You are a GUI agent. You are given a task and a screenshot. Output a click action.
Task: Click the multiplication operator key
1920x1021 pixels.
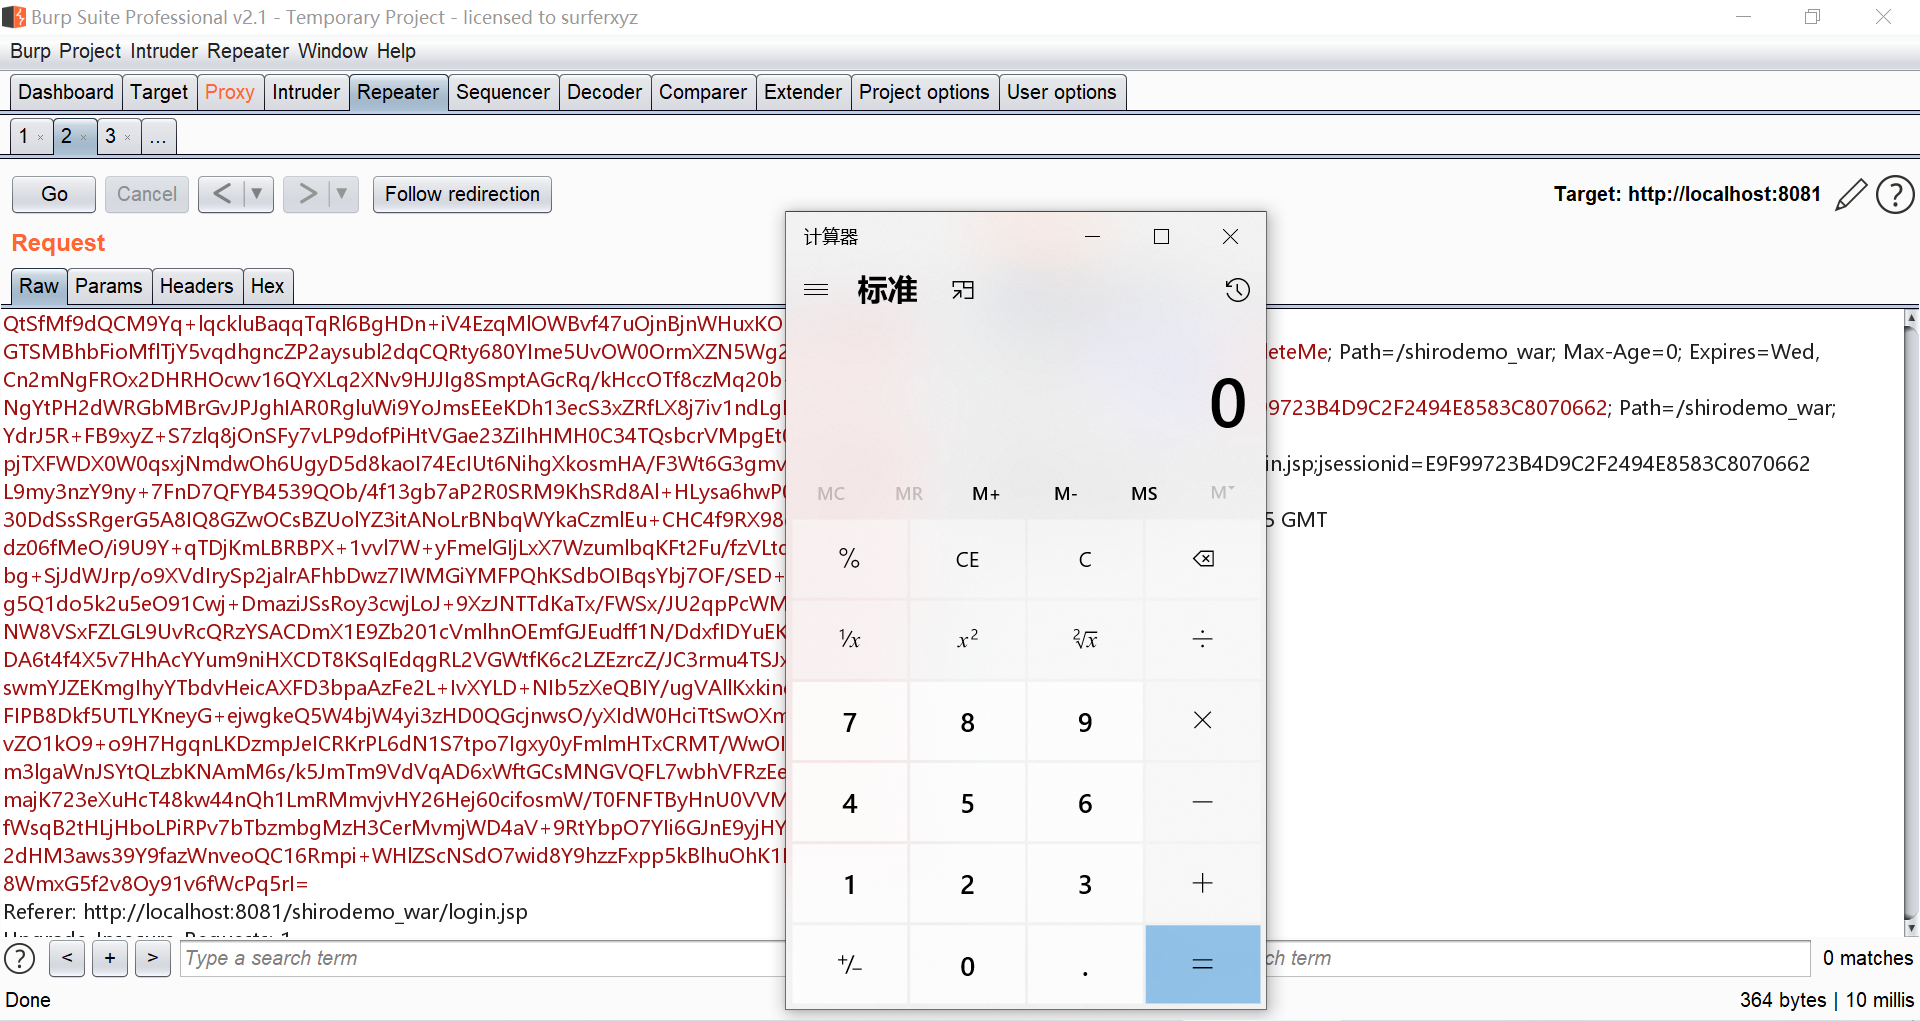[1203, 721]
